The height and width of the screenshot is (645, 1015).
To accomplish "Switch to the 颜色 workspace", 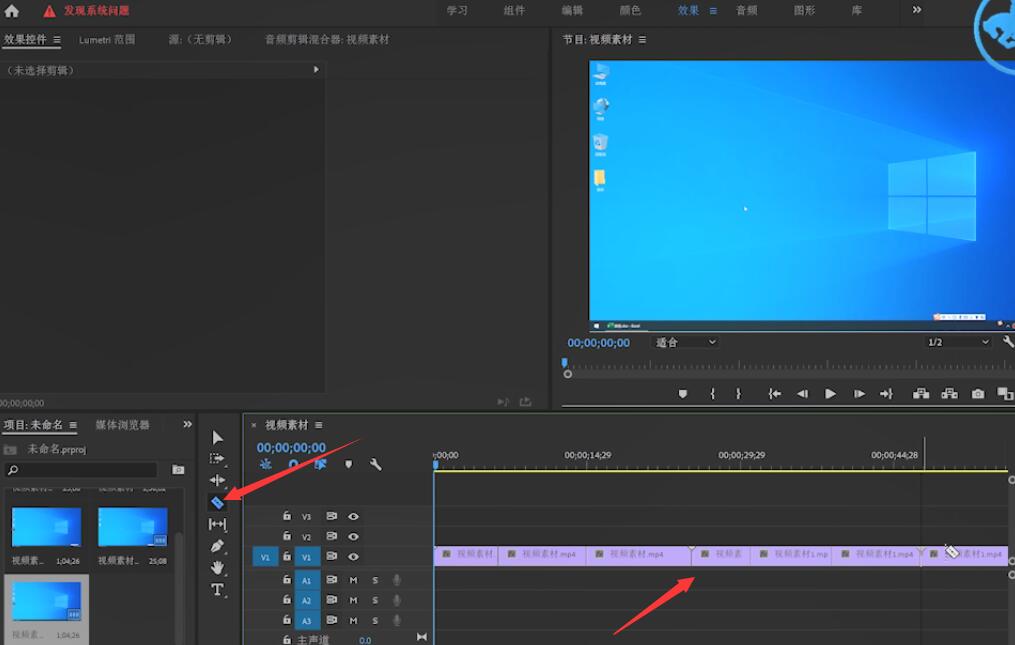I will pyautogui.click(x=630, y=10).
